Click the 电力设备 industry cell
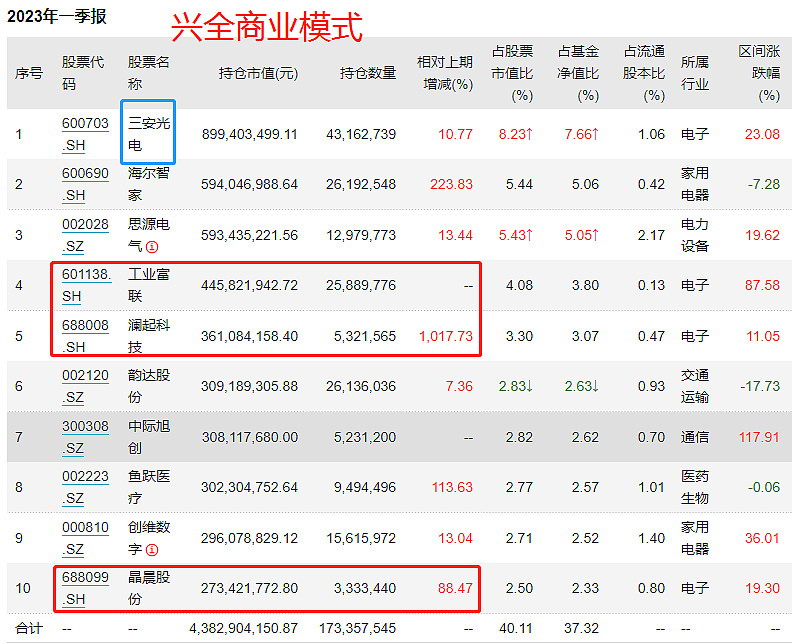792x644 pixels. pyautogui.click(x=695, y=235)
